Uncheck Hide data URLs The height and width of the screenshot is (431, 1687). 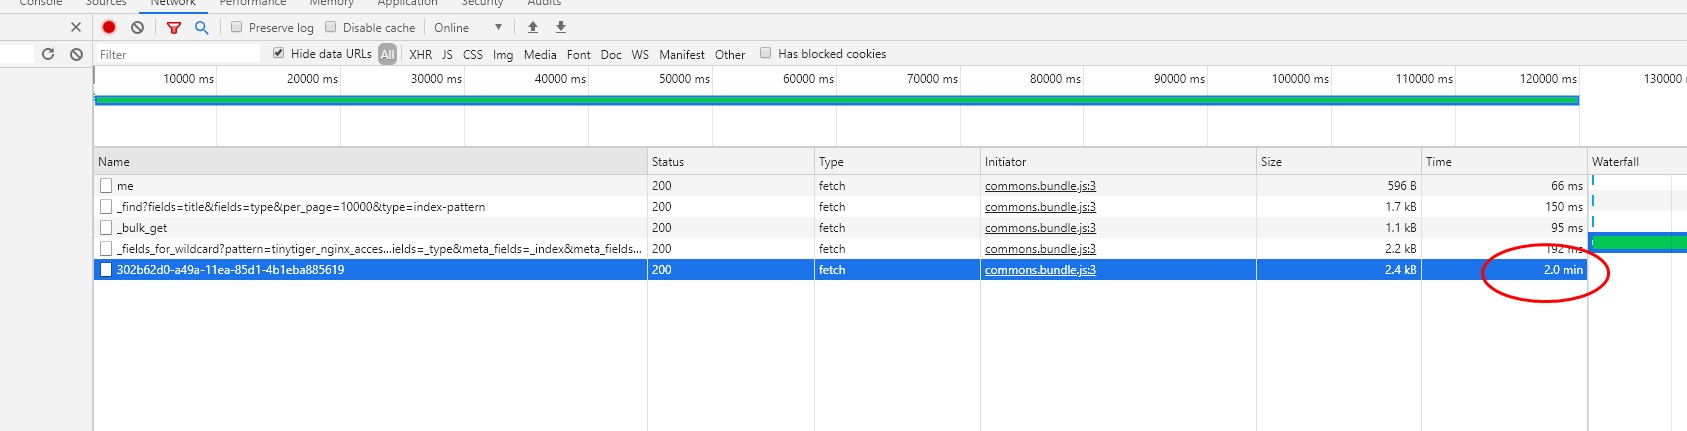coord(279,53)
